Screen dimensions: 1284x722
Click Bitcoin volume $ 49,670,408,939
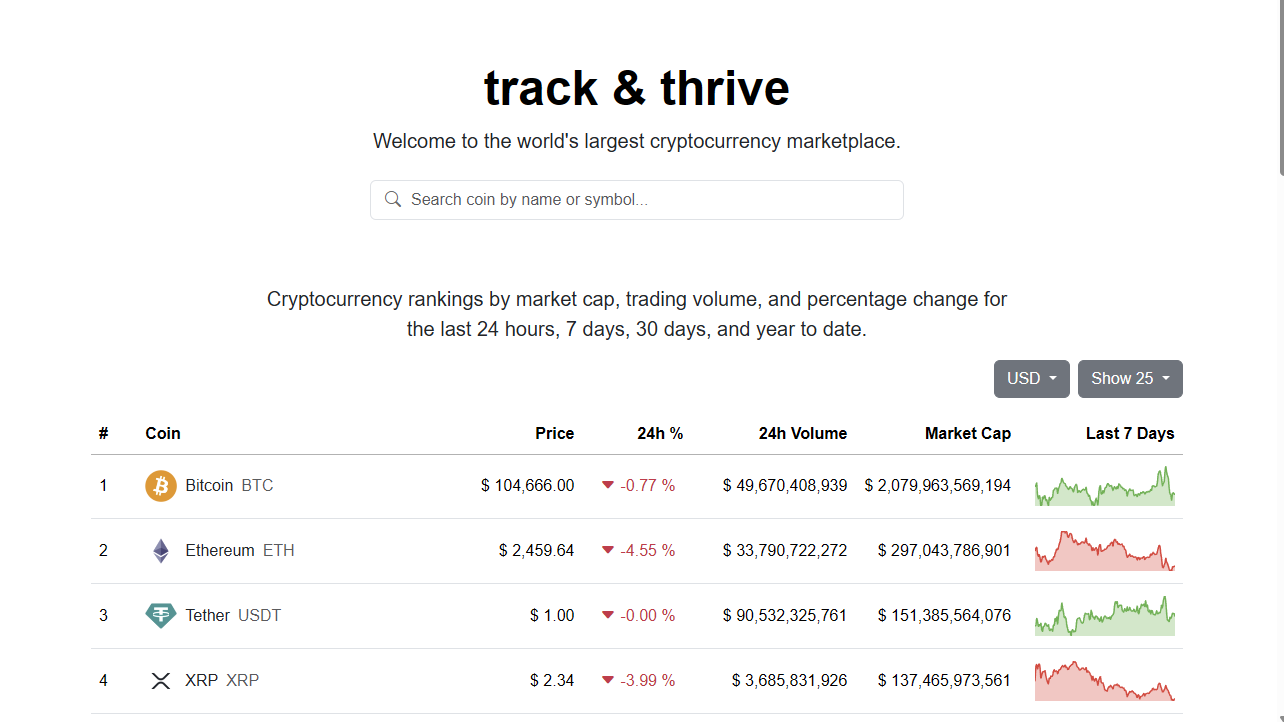click(785, 486)
